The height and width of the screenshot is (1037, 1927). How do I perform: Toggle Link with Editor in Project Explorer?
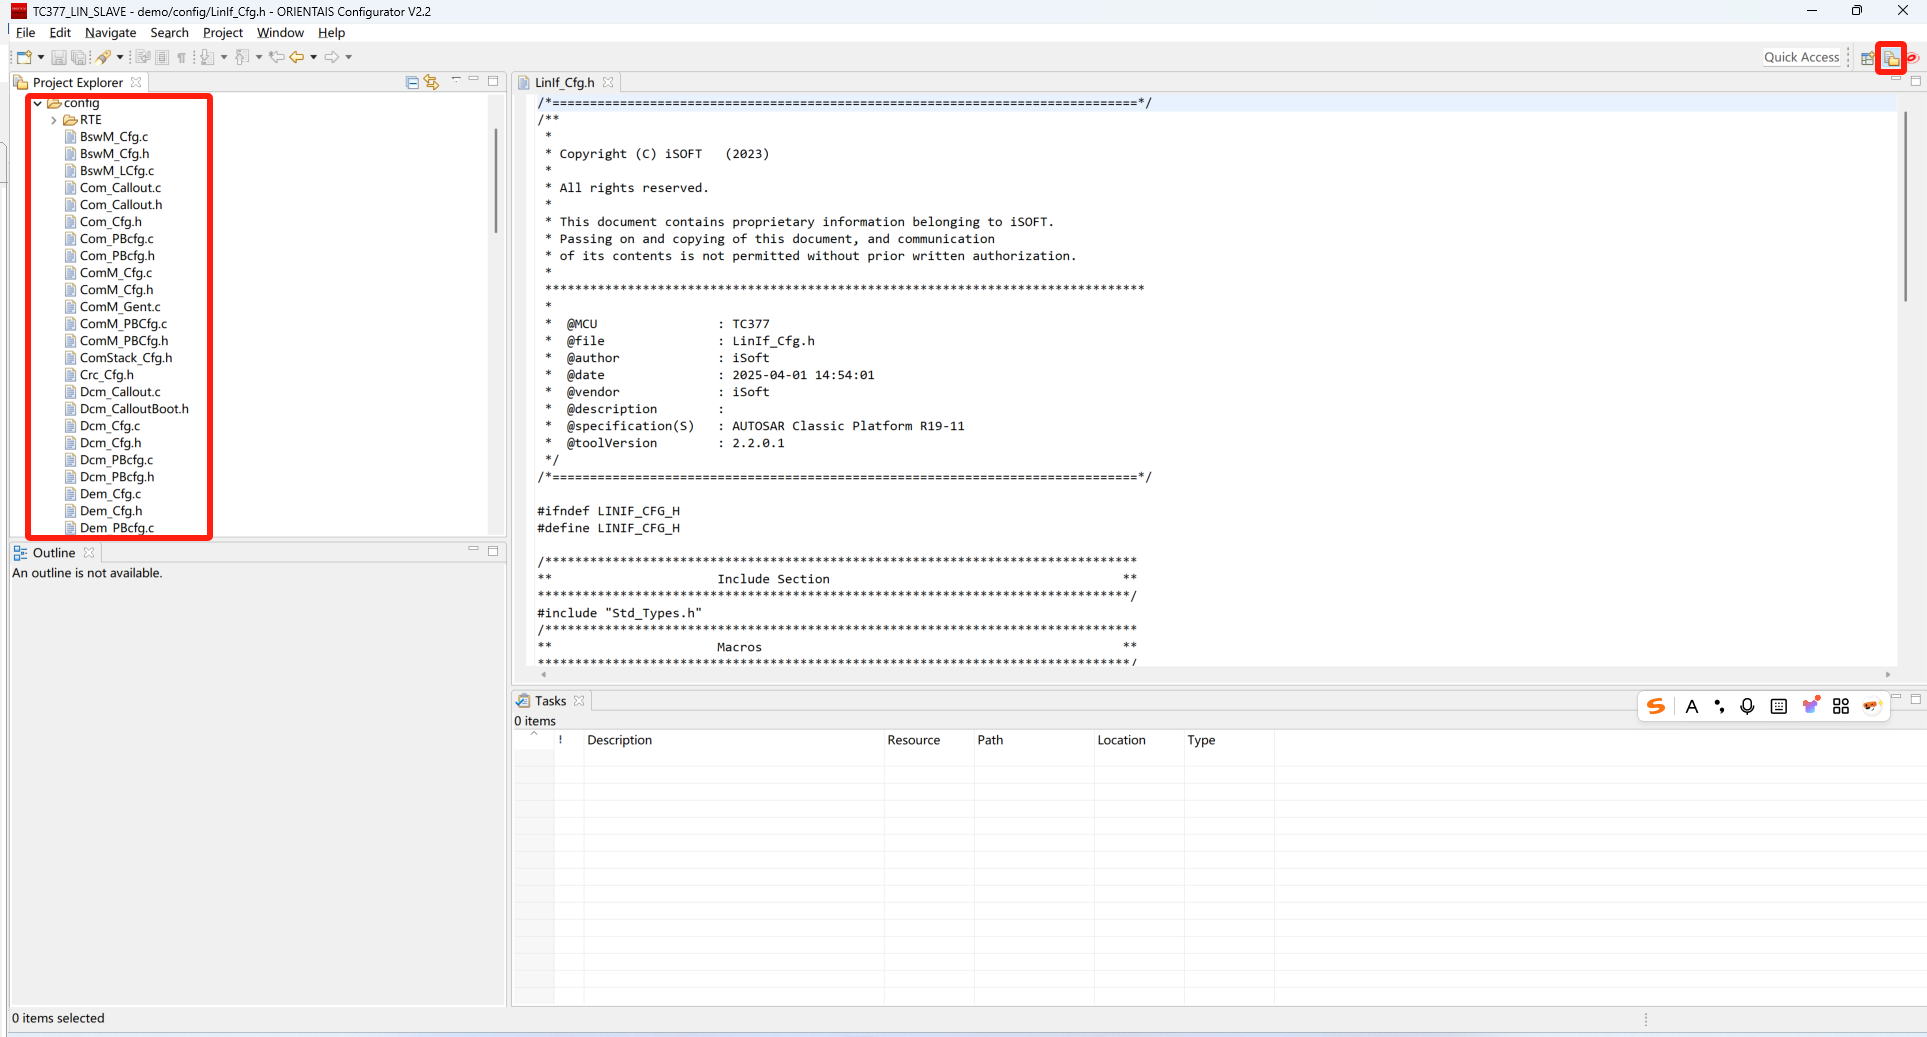[431, 82]
